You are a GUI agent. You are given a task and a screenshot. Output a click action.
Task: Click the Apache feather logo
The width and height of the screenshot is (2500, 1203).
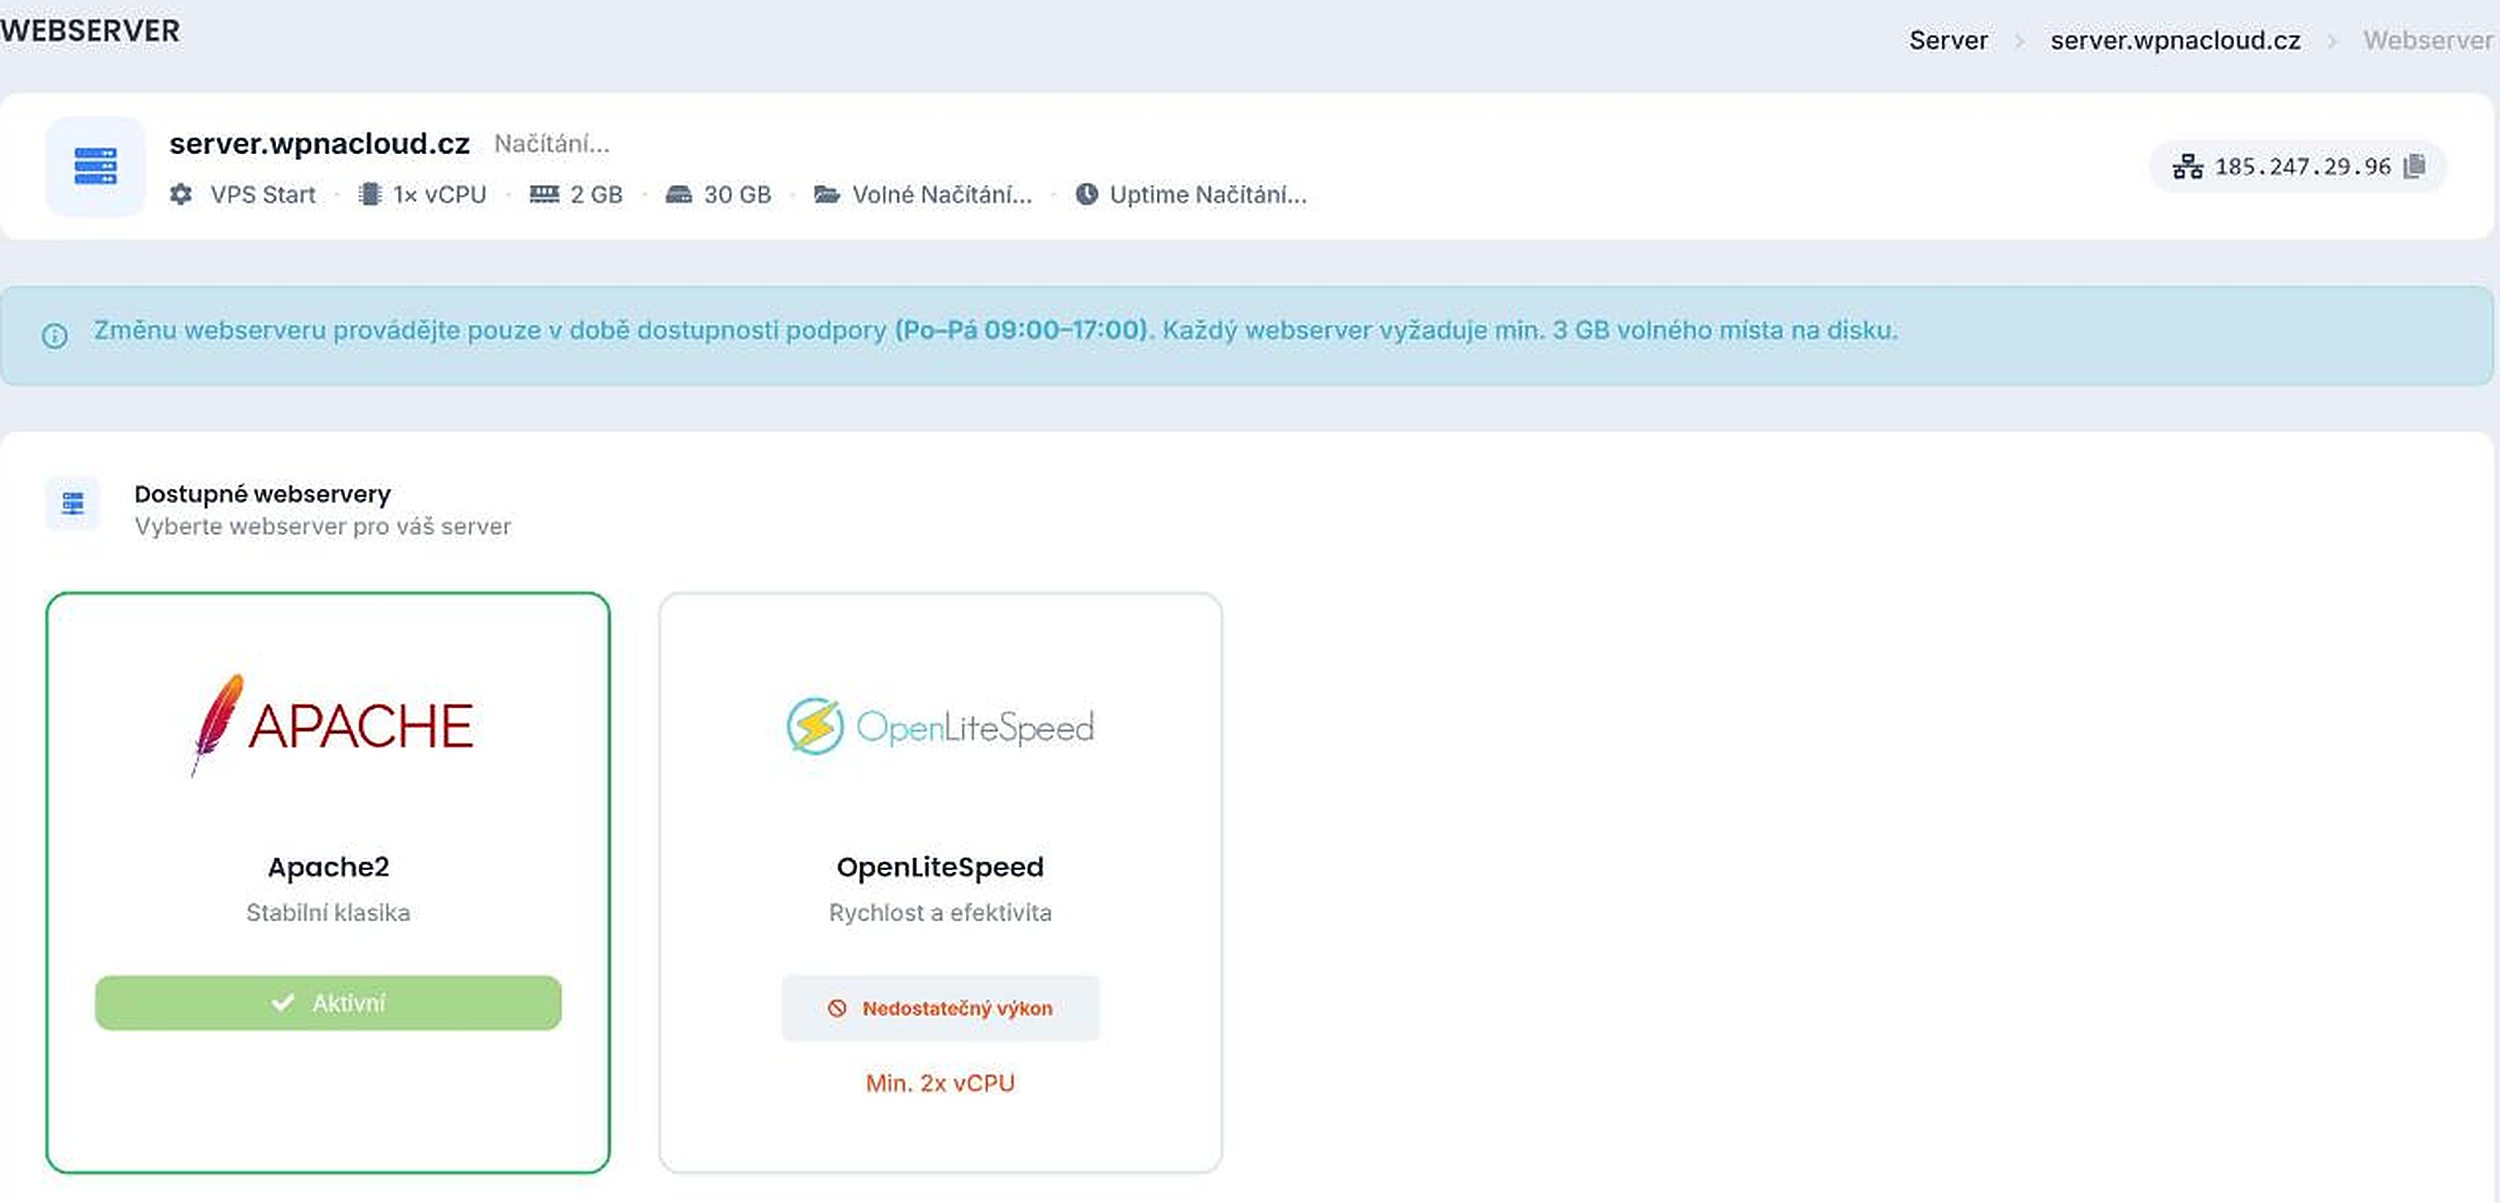pyautogui.click(x=218, y=724)
